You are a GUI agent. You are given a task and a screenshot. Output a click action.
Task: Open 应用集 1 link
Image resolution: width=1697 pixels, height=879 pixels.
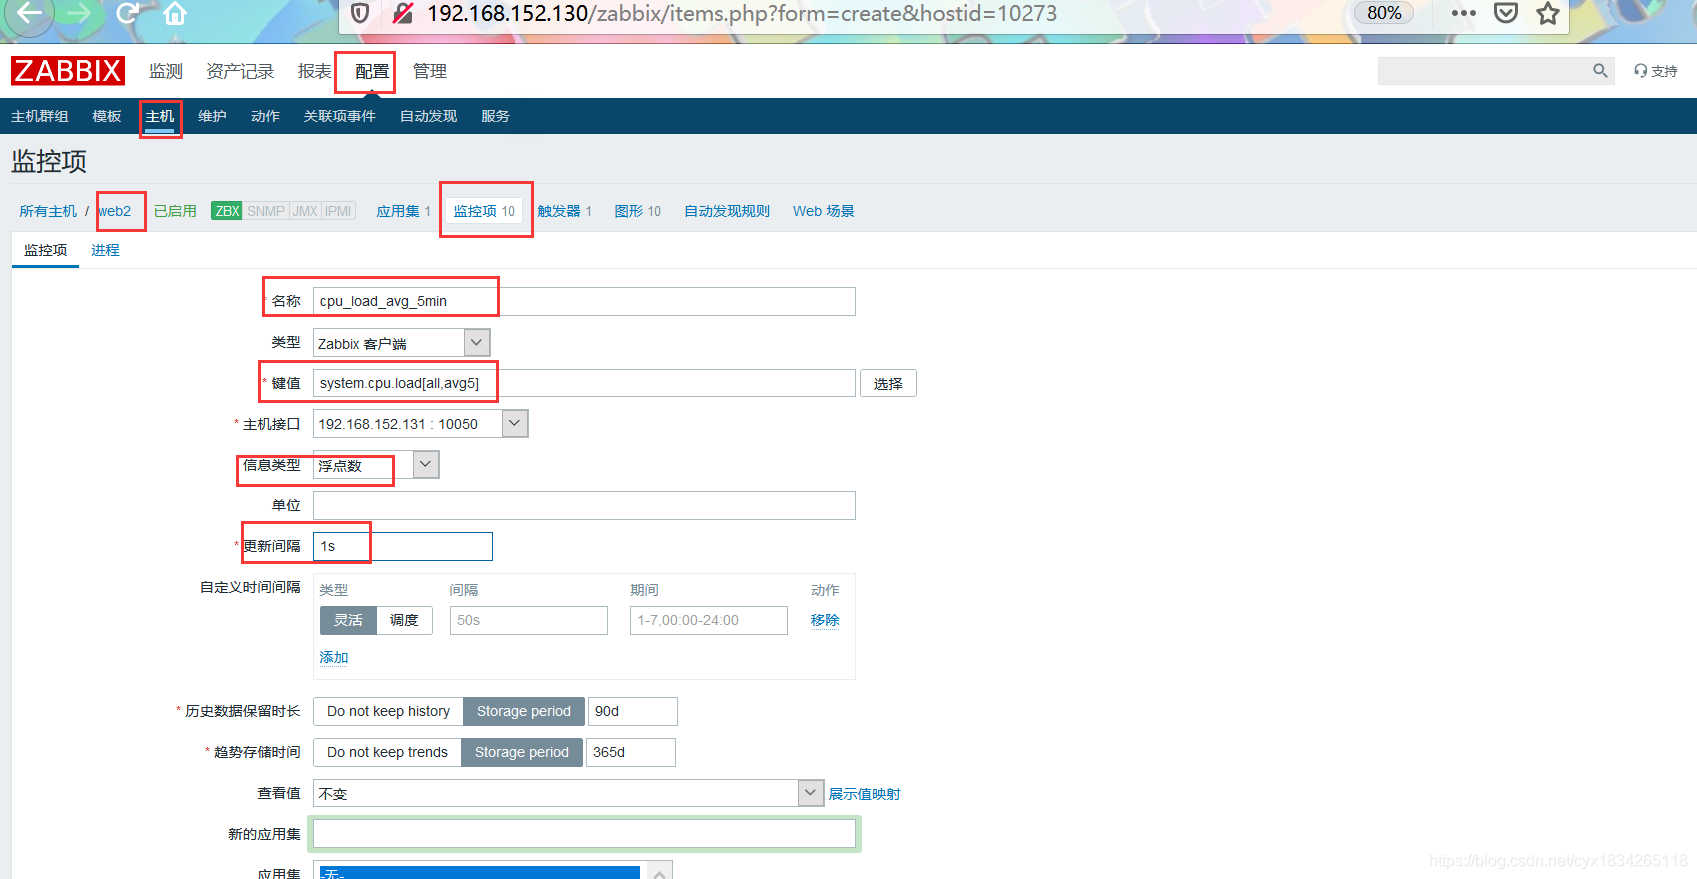pos(403,211)
